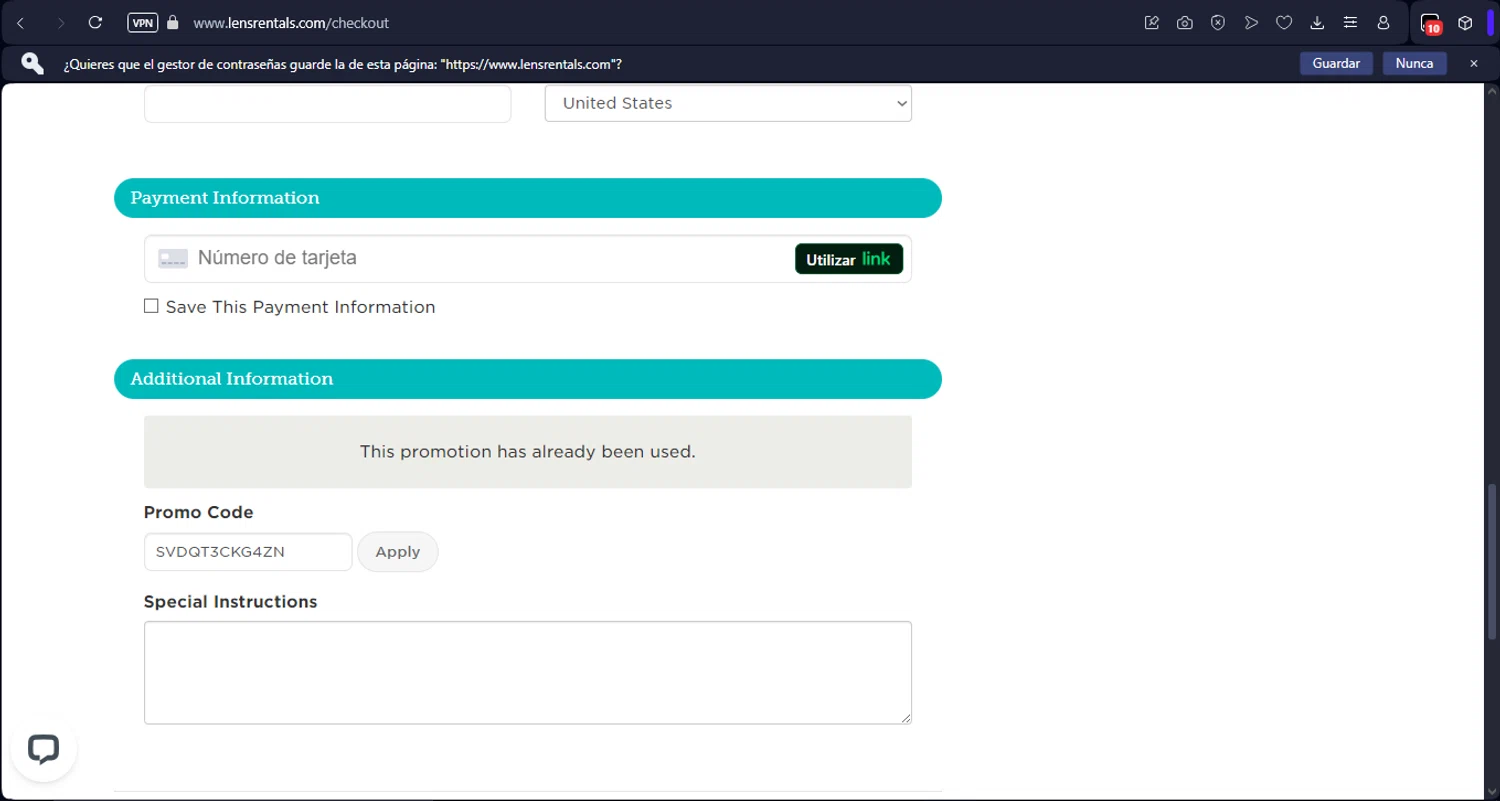Click the Additional Information section header

coord(528,379)
